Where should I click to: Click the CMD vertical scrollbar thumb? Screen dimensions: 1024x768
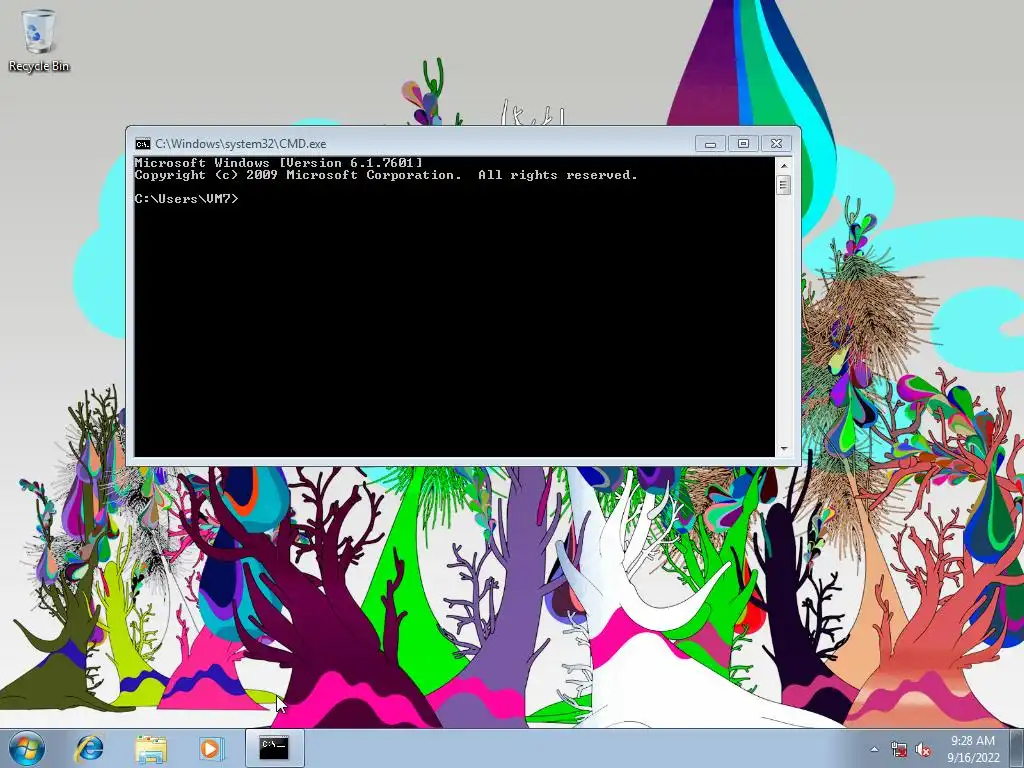click(784, 185)
